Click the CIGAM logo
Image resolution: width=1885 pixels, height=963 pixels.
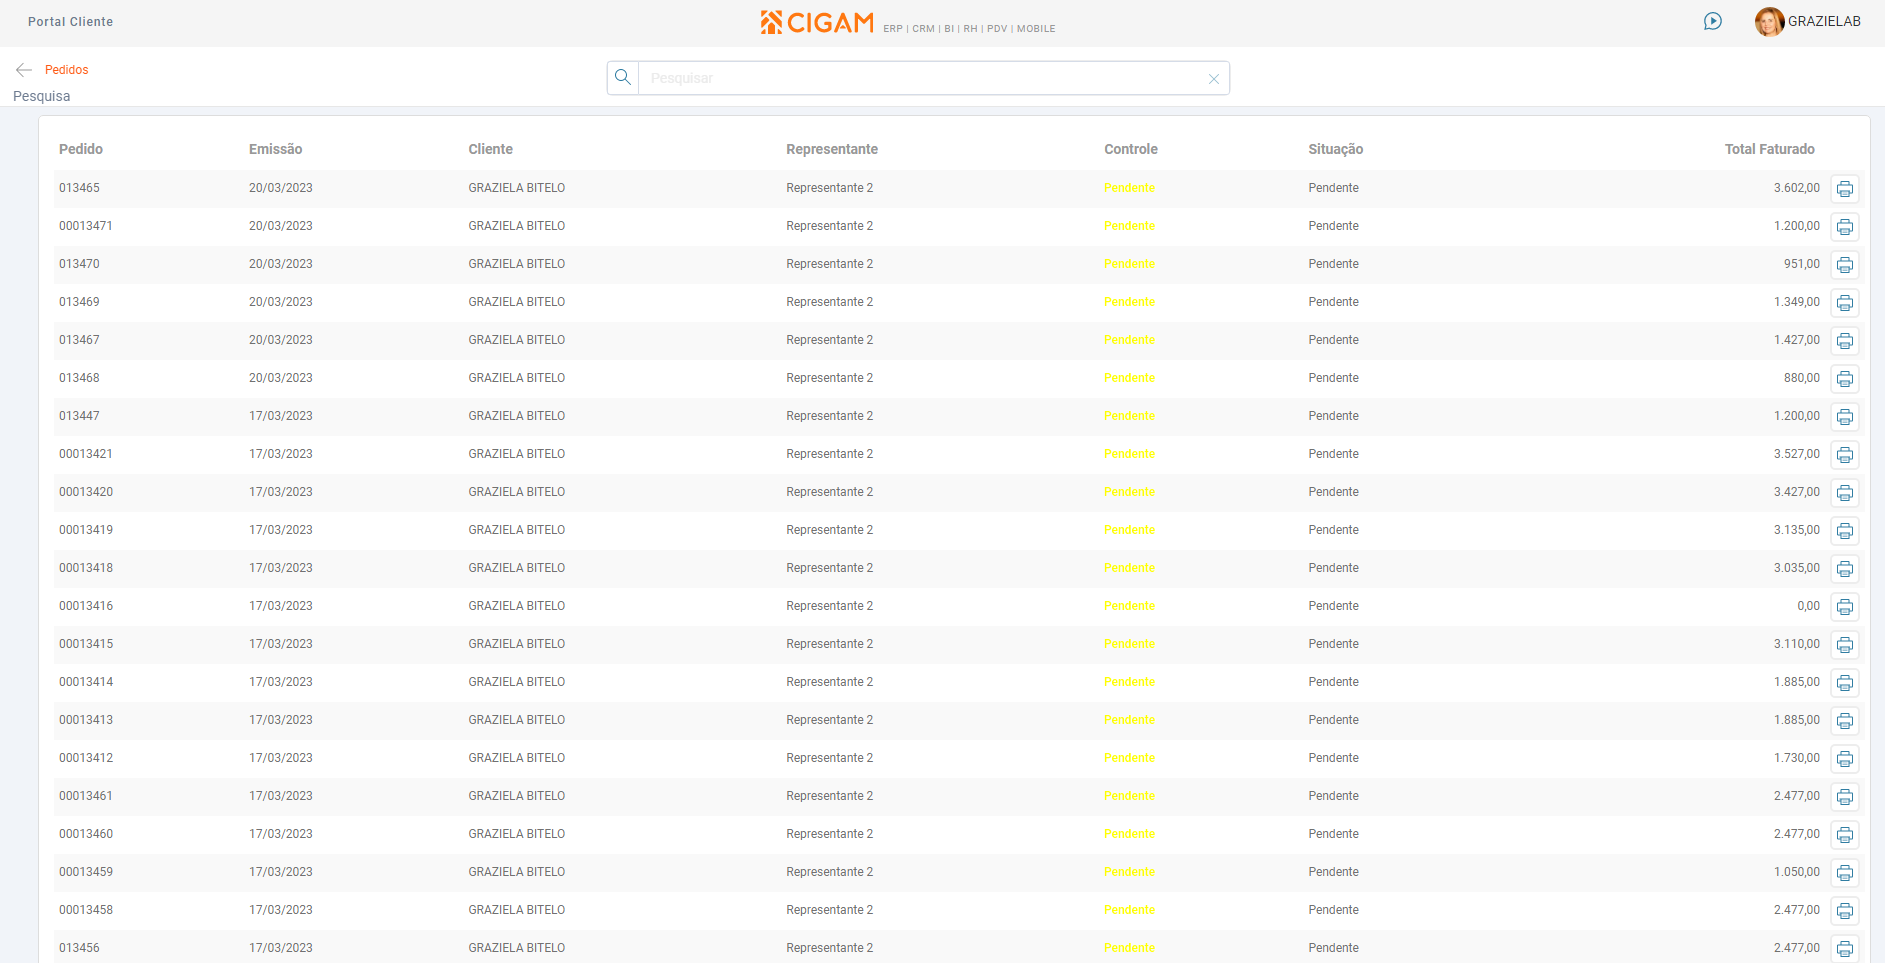[x=817, y=22]
